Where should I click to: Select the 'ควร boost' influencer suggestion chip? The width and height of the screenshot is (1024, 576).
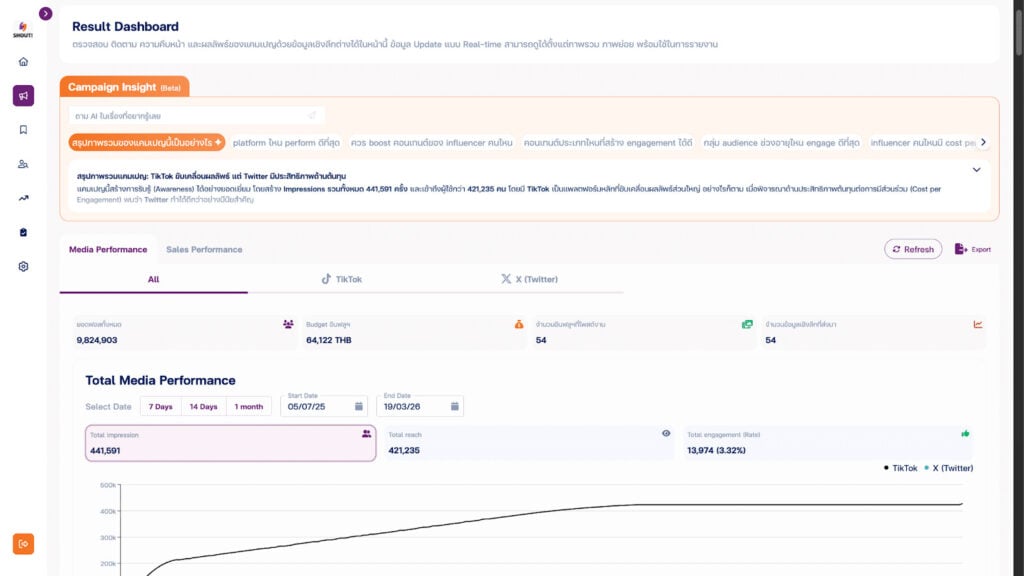[x=432, y=142]
